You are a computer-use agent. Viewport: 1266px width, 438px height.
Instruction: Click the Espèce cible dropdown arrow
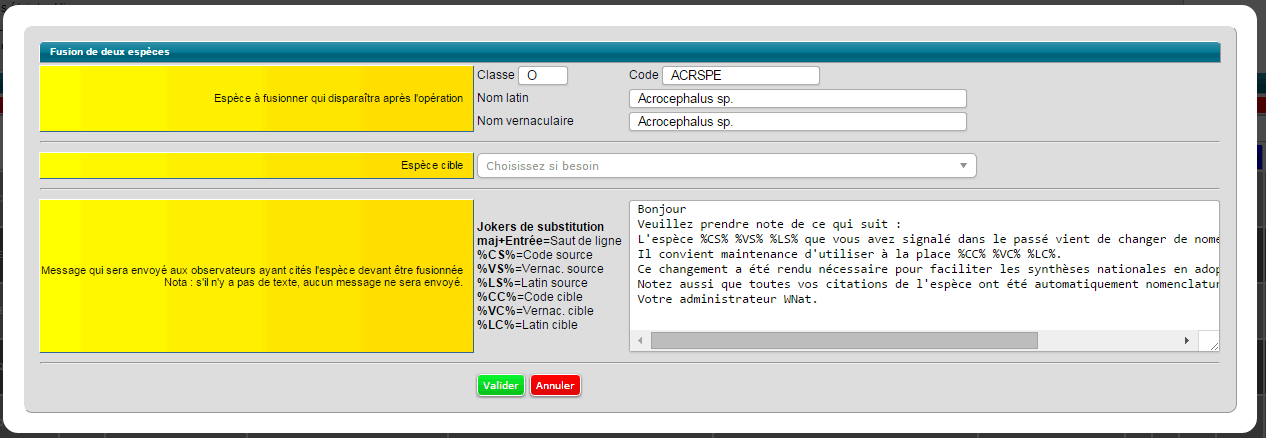click(x=962, y=166)
